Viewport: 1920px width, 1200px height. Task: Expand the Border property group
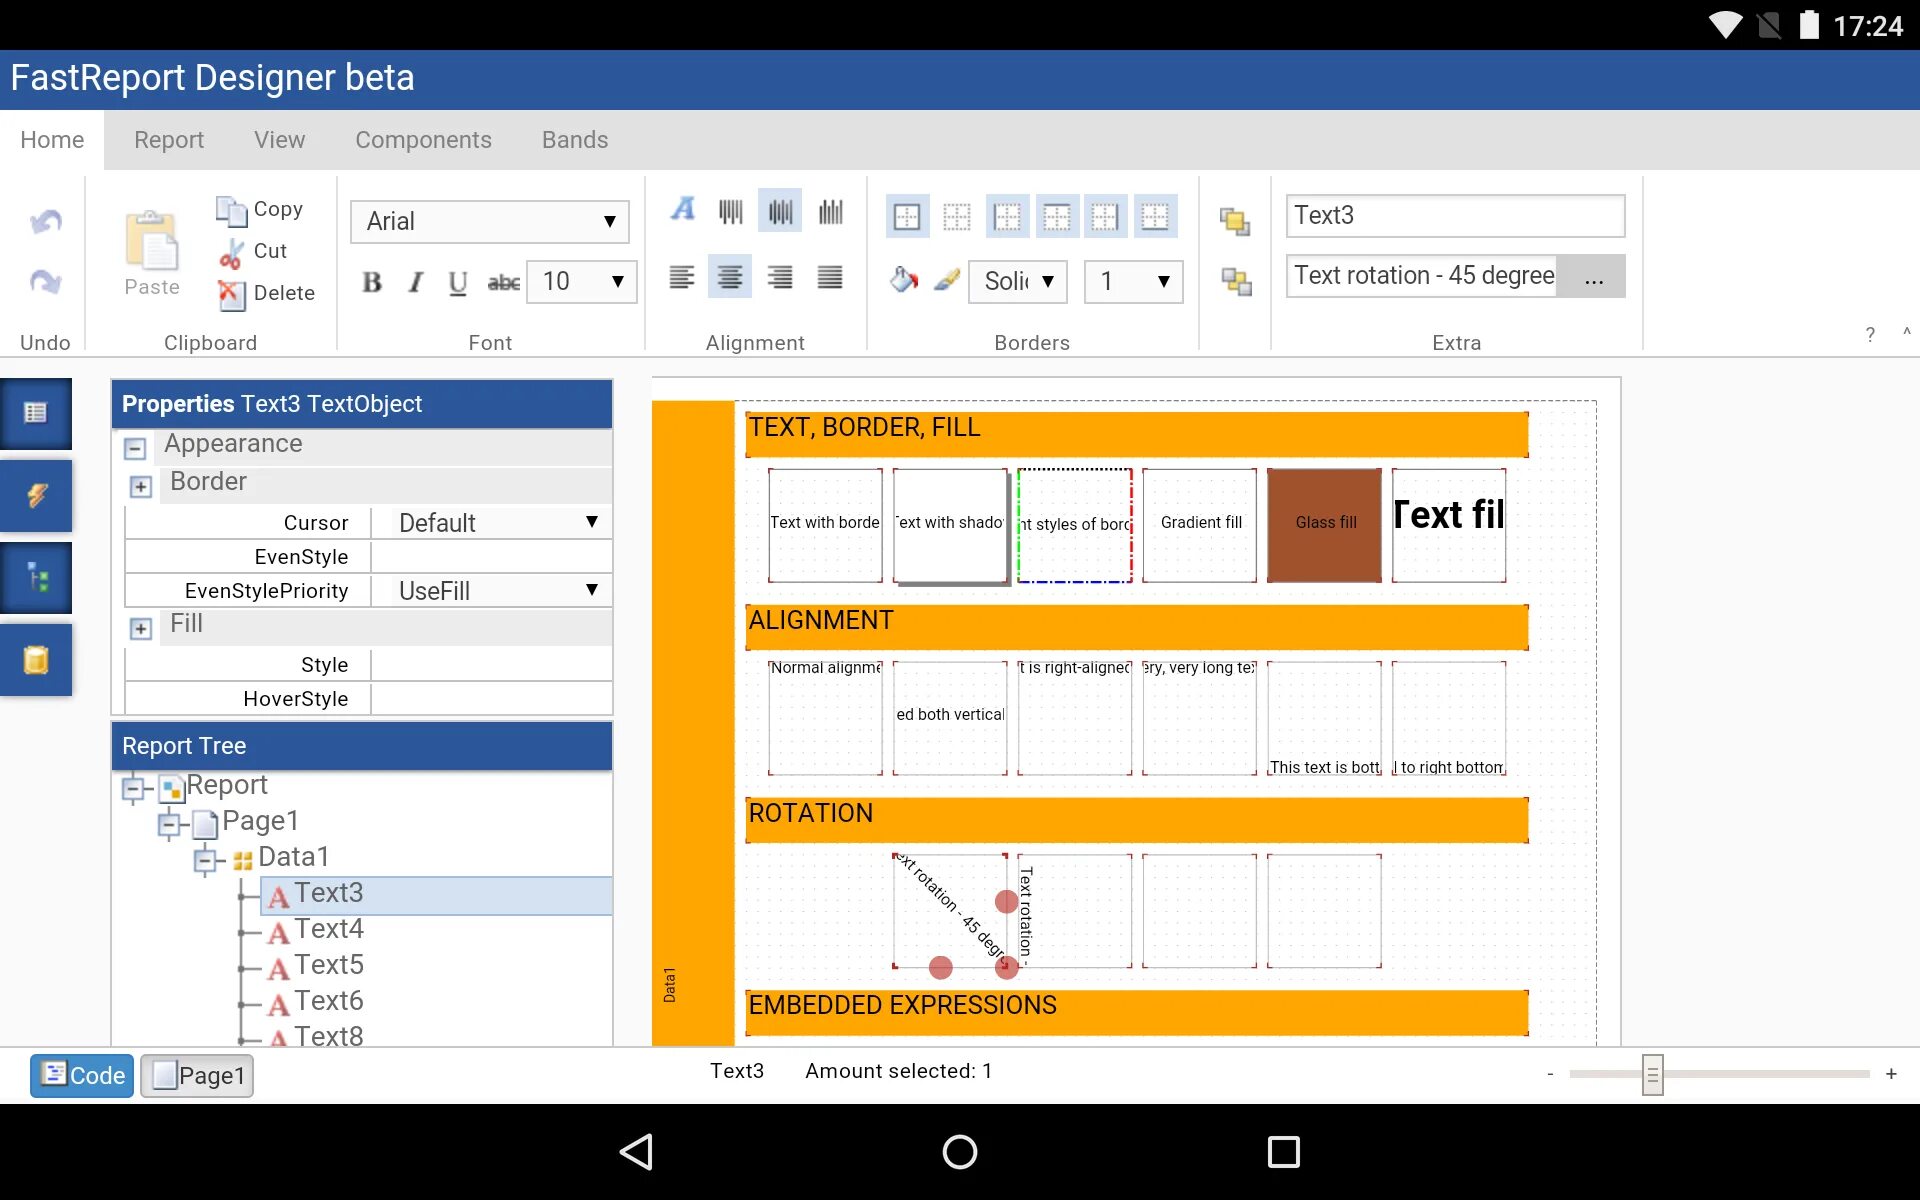tap(141, 487)
